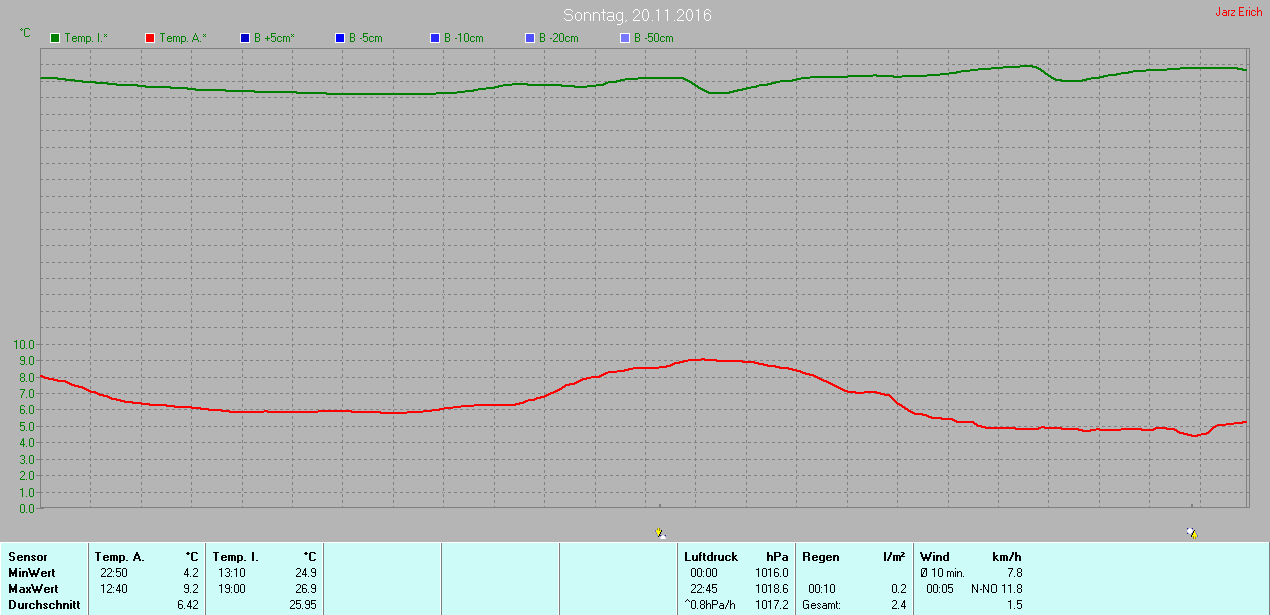Click the B -50cm legend color box
The height and width of the screenshot is (615, 1270).
click(625, 38)
